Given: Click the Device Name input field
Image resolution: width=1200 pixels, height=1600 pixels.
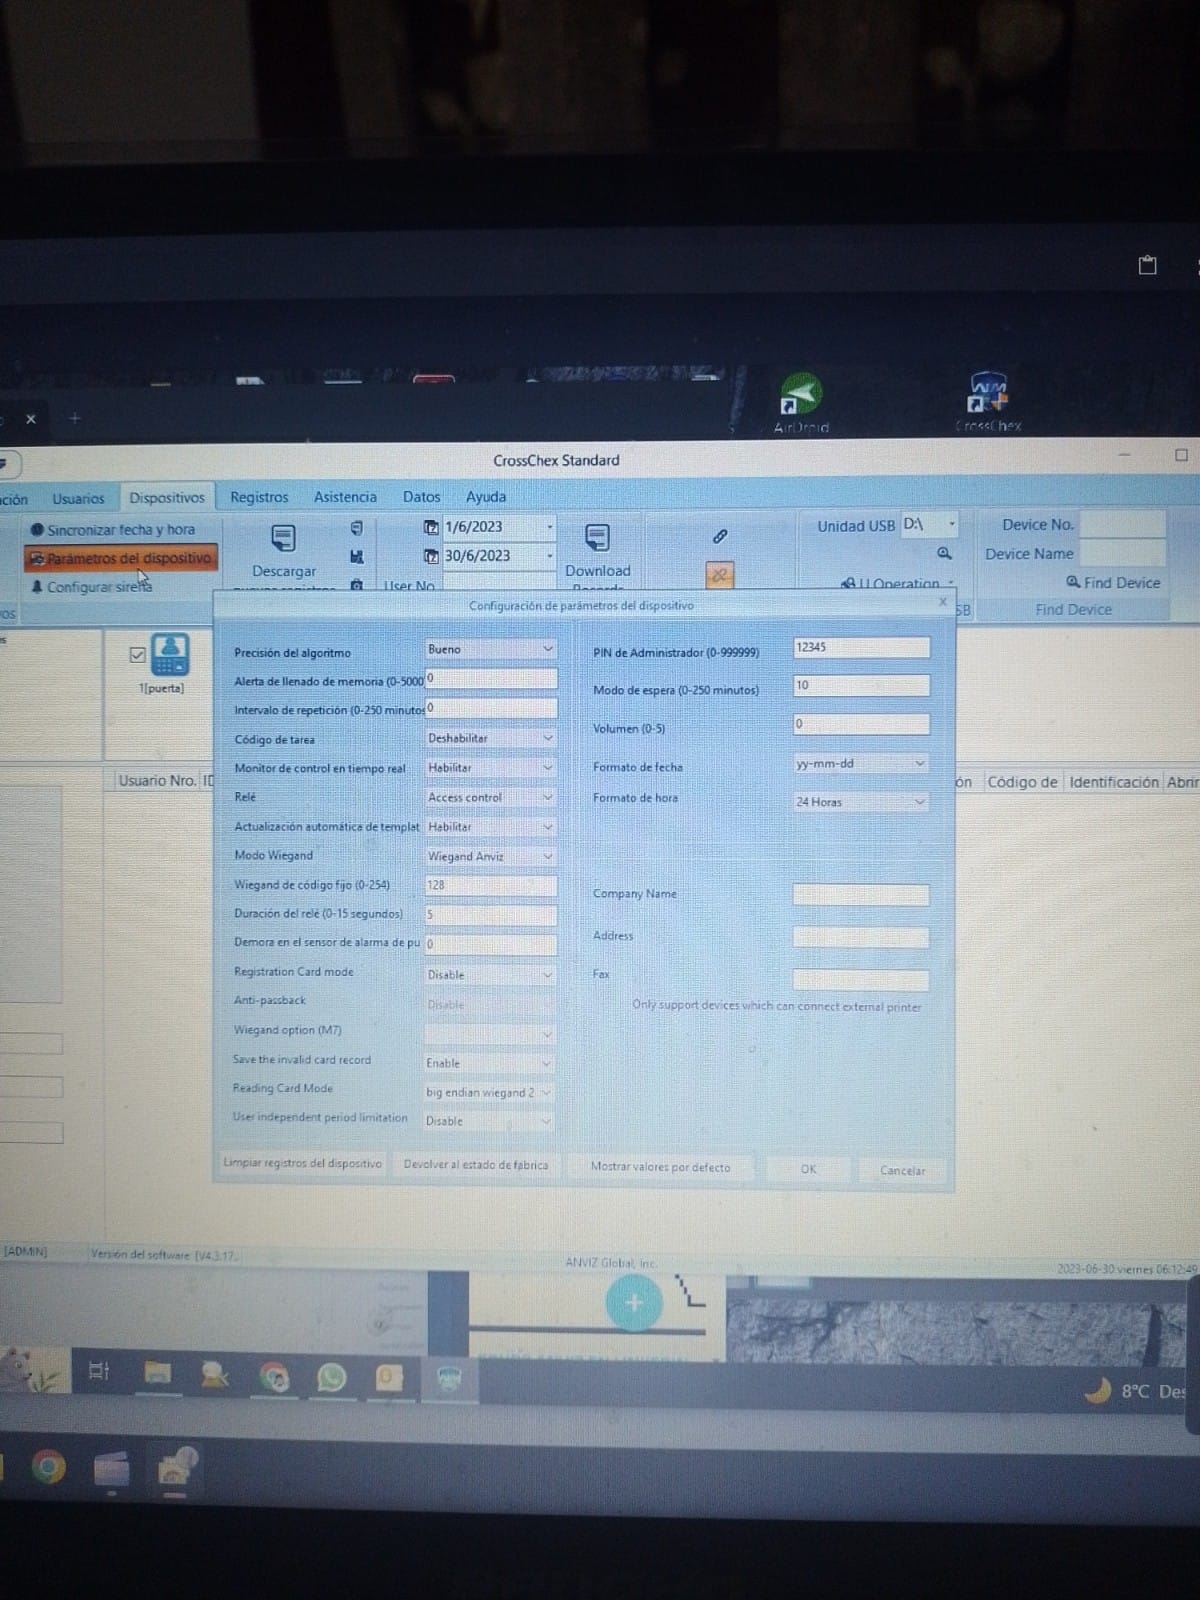Looking at the screenshot, I should [x=1123, y=553].
